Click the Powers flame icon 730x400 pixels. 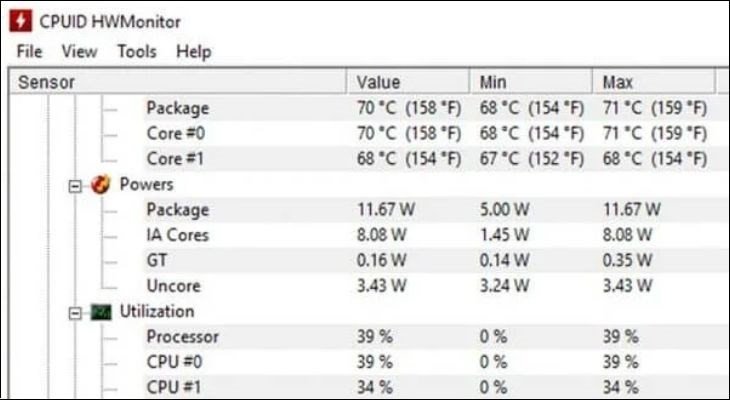click(x=100, y=185)
